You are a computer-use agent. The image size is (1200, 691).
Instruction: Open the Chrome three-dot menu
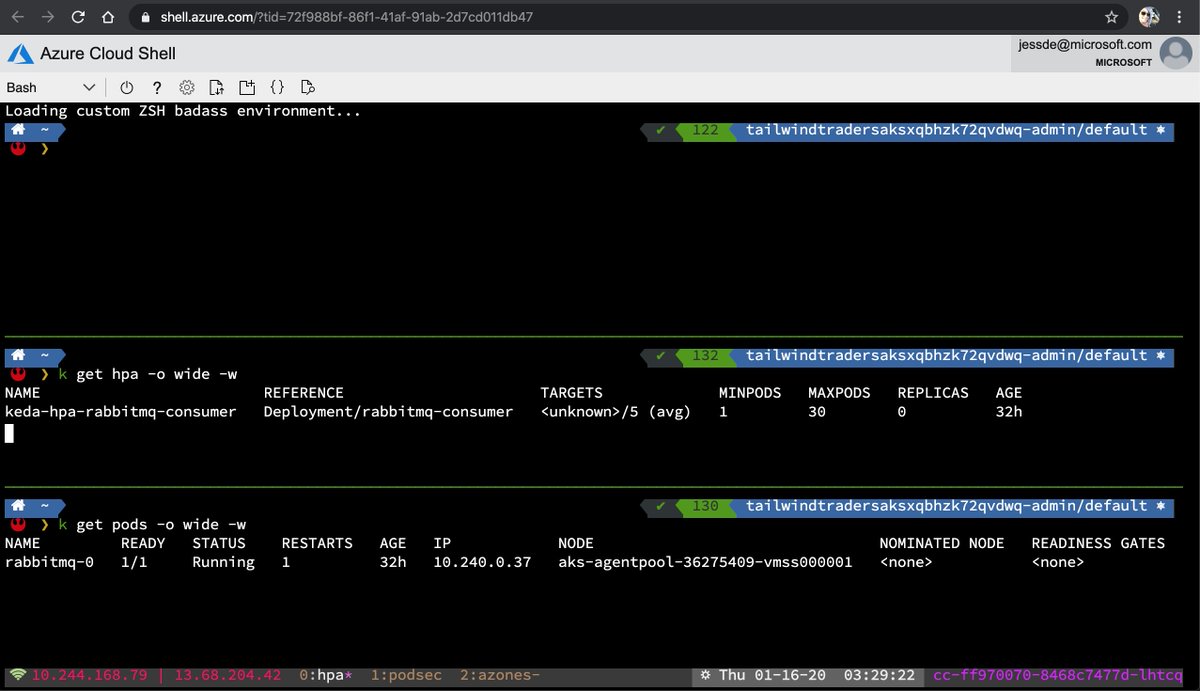tap(1181, 17)
